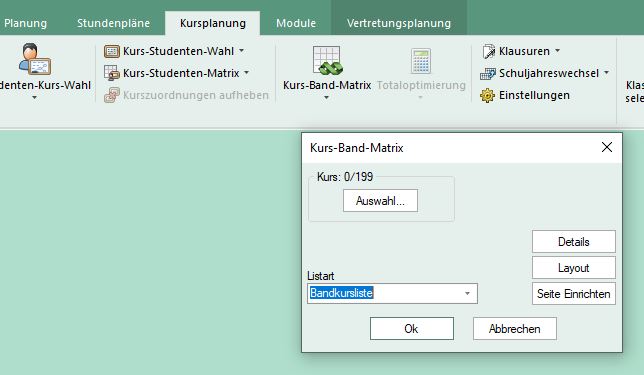Switch to the Module tab

pyautogui.click(x=296, y=23)
